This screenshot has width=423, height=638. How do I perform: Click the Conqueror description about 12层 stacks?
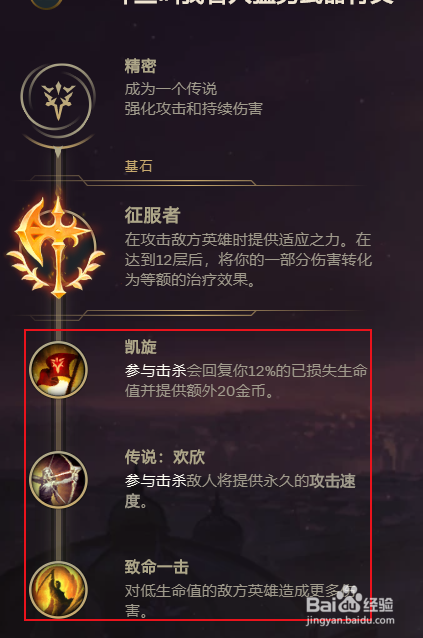248,260
